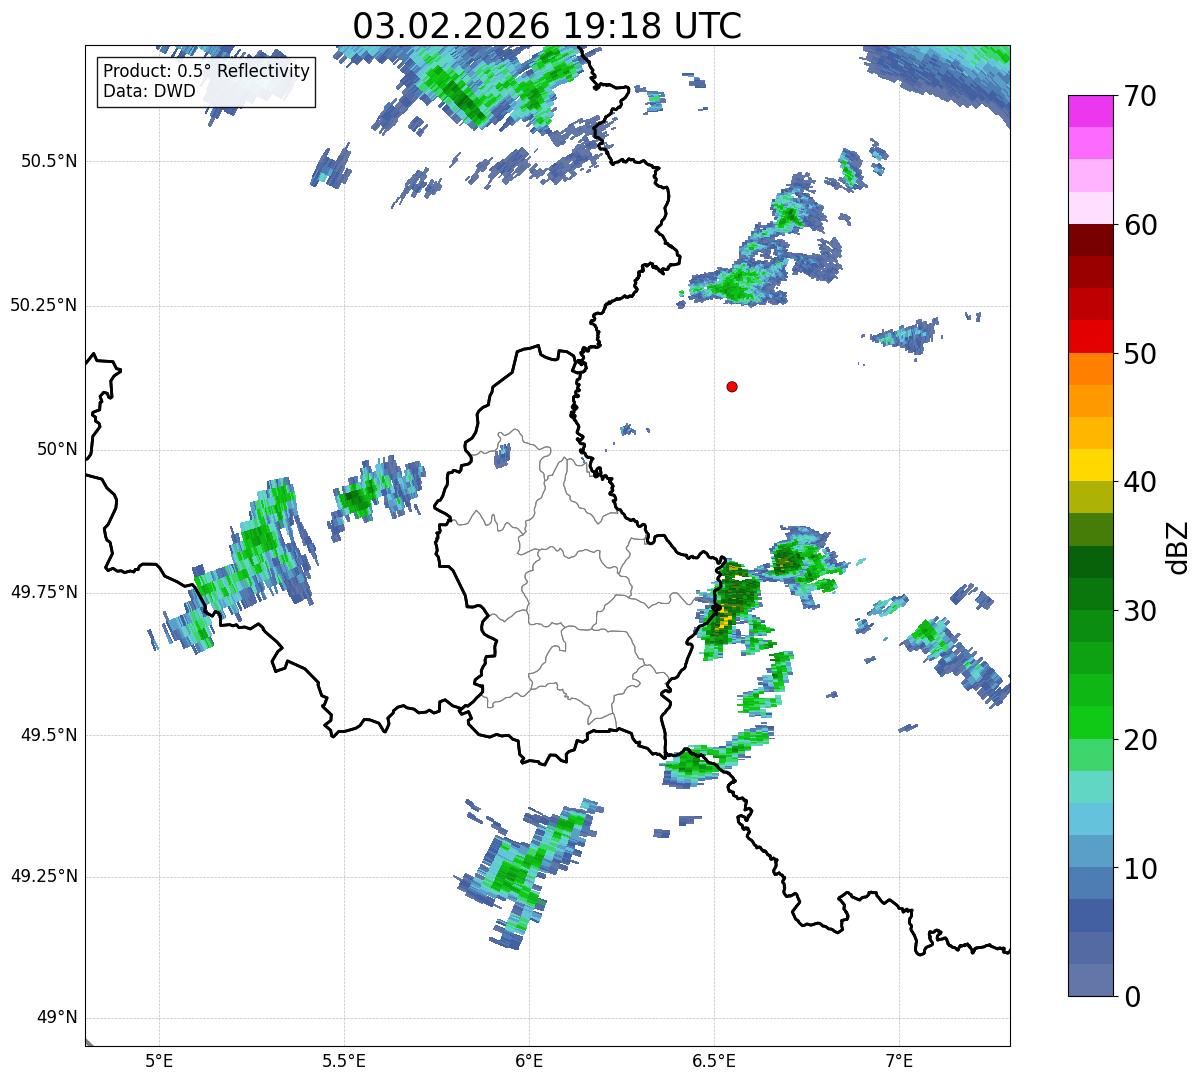Image resolution: width=1202 pixels, height=1081 pixels.
Task: Click the 50.25°N latitude label
Action: 44,306
